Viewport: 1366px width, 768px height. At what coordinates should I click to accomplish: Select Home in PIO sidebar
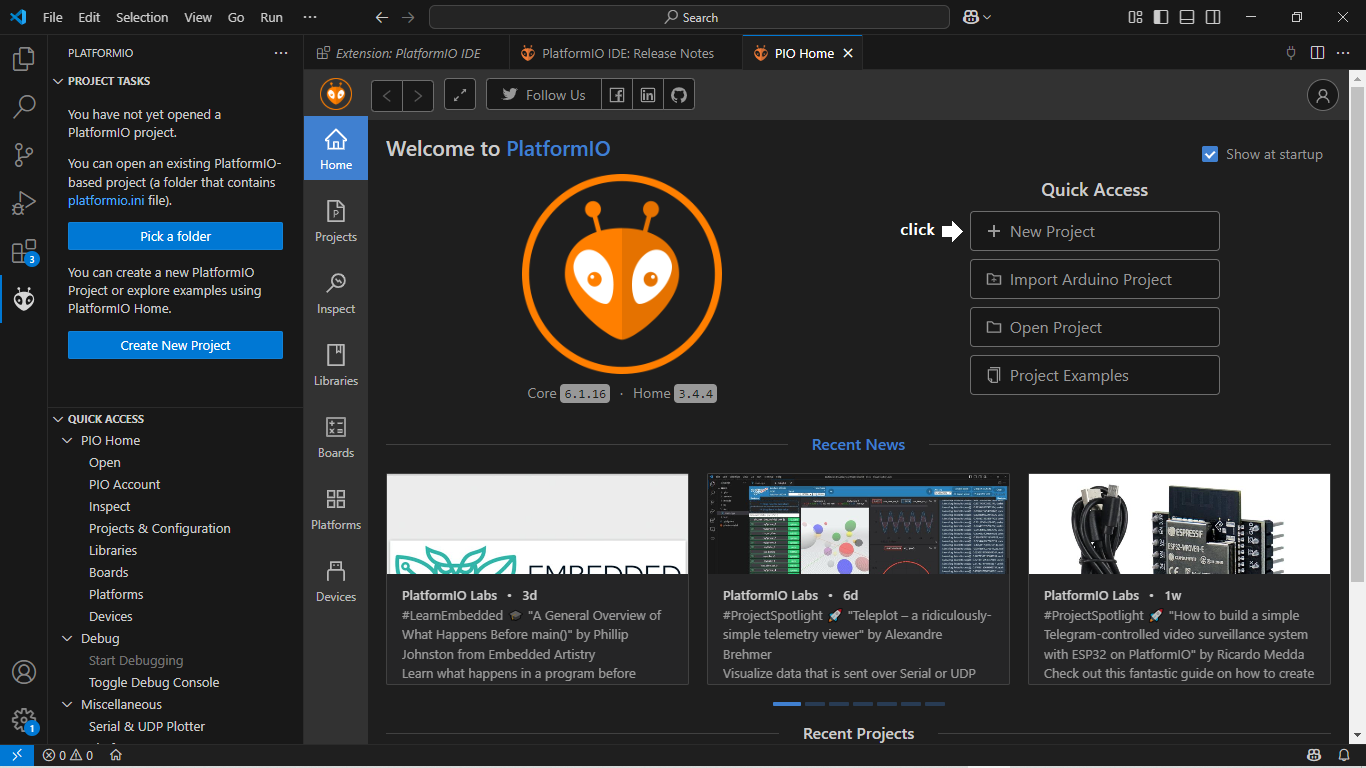click(x=336, y=148)
